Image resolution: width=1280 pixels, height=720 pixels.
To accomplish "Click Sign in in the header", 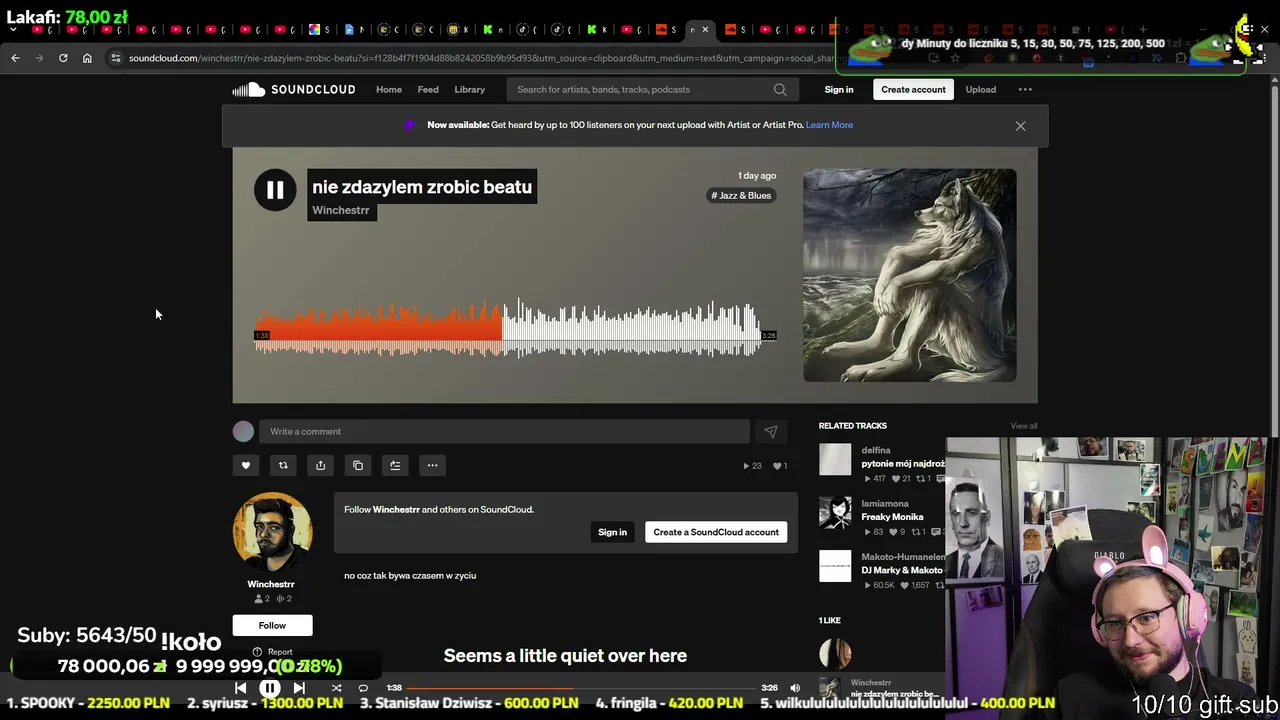I will [x=839, y=90].
